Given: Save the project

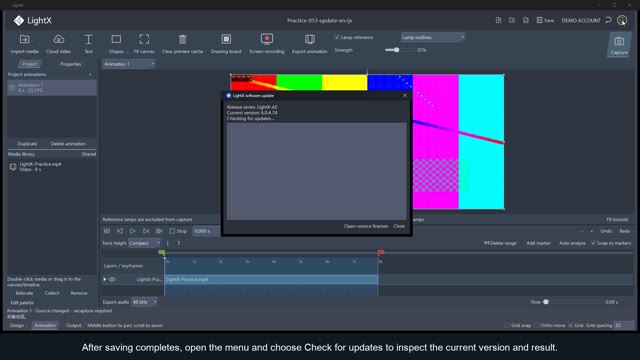Looking at the screenshot, I should coord(545,20).
